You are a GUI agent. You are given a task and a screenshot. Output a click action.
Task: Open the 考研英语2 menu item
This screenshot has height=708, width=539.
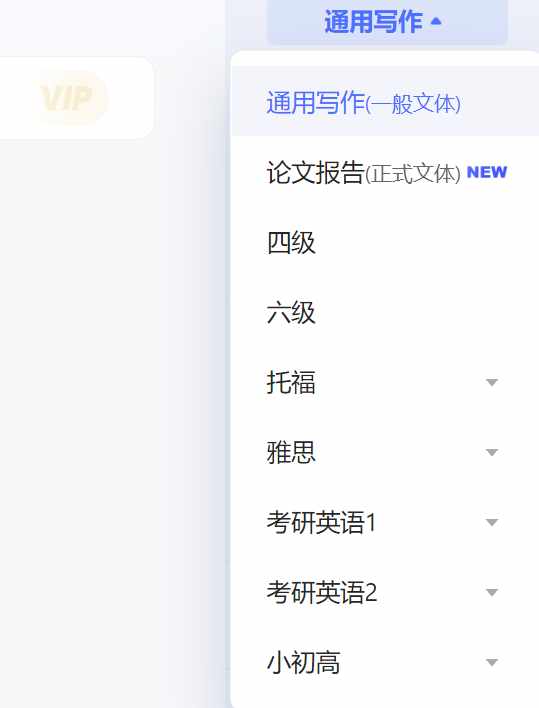pyautogui.click(x=385, y=592)
